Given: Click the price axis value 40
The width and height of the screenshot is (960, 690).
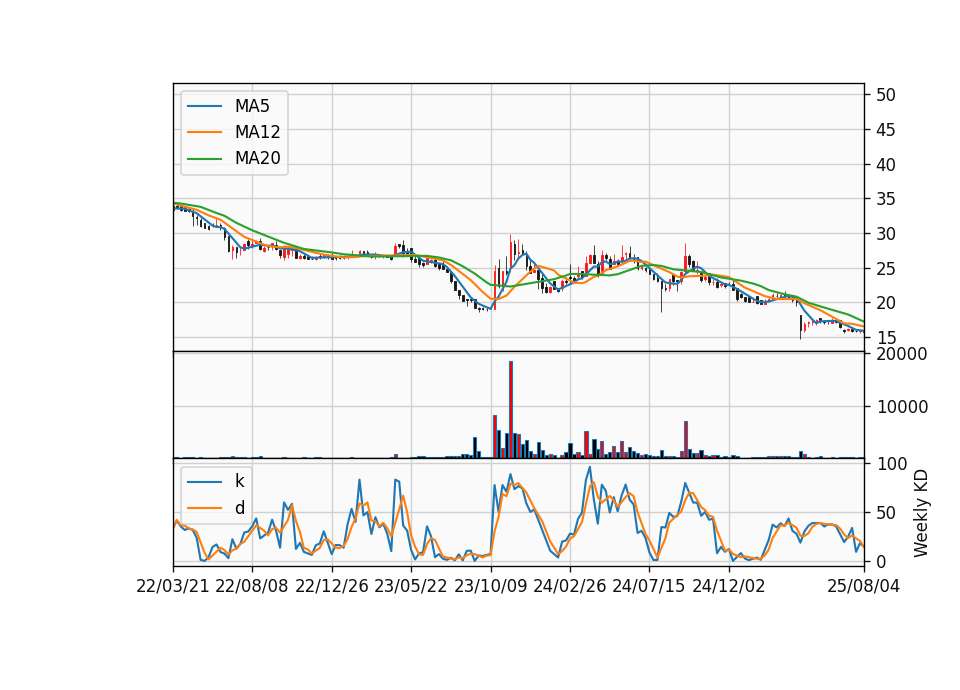Looking at the screenshot, I should [x=885, y=165].
